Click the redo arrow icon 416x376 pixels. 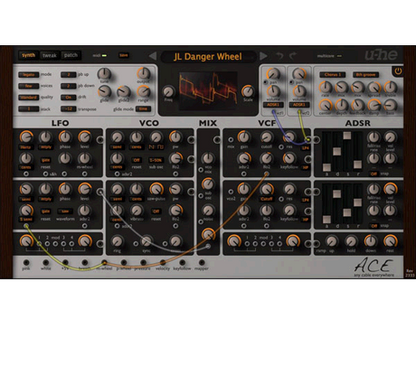click(293, 56)
